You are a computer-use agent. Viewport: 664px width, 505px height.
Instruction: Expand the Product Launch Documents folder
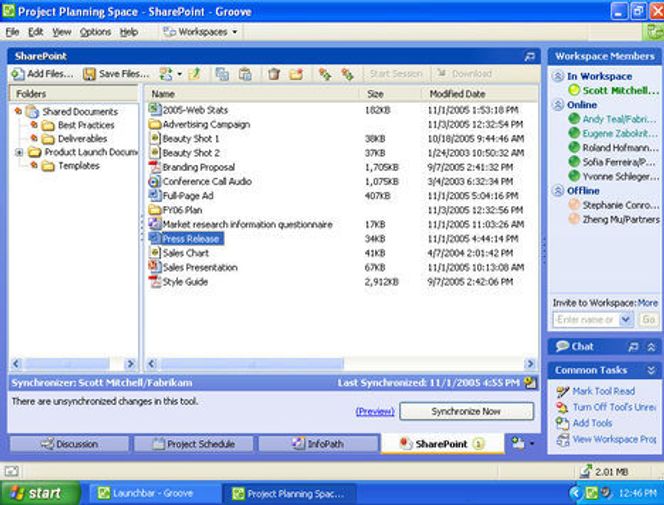pyautogui.click(x=19, y=152)
